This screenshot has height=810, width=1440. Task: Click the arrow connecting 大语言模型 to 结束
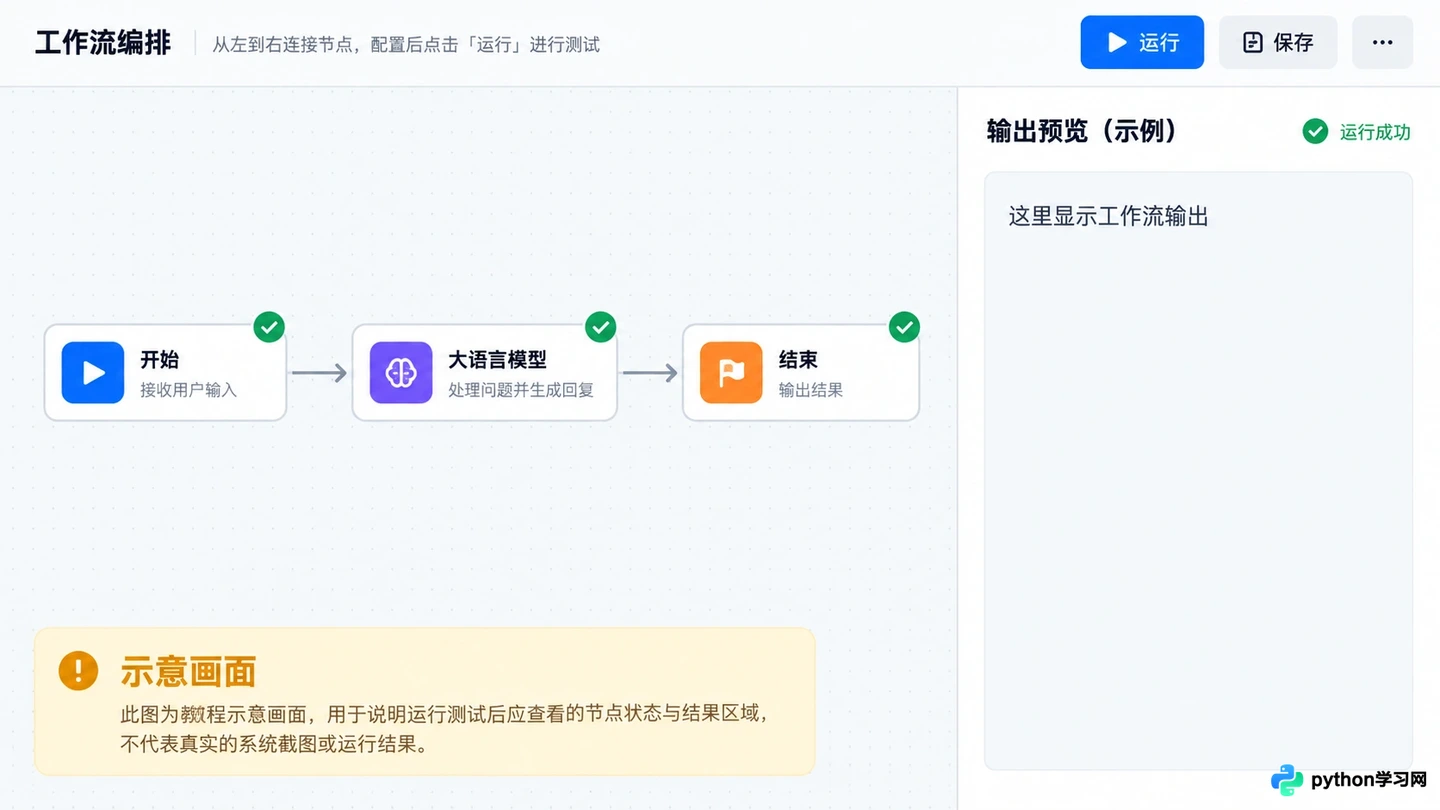click(x=650, y=373)
